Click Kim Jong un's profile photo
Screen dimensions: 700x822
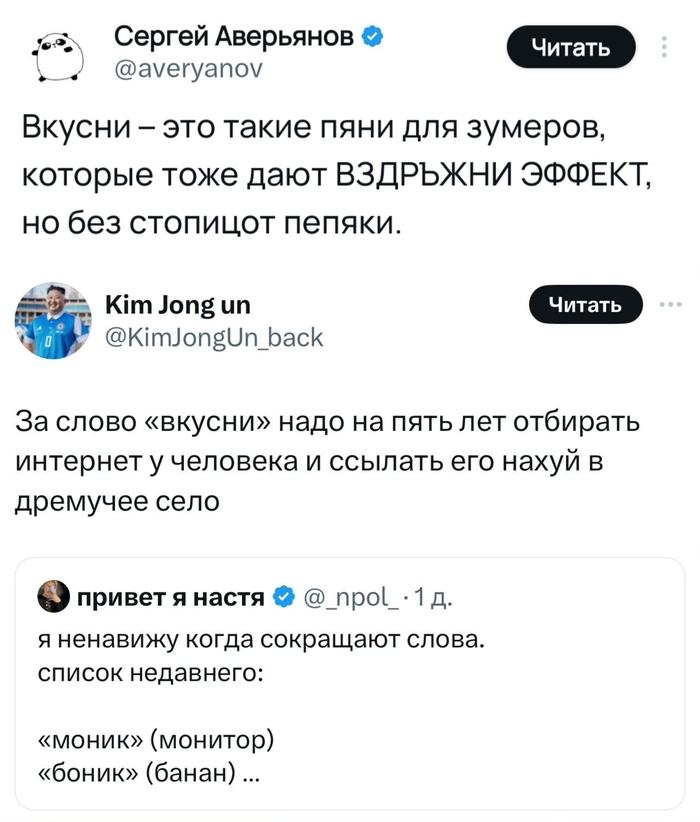pyautogui.click(x=53, y=320)
